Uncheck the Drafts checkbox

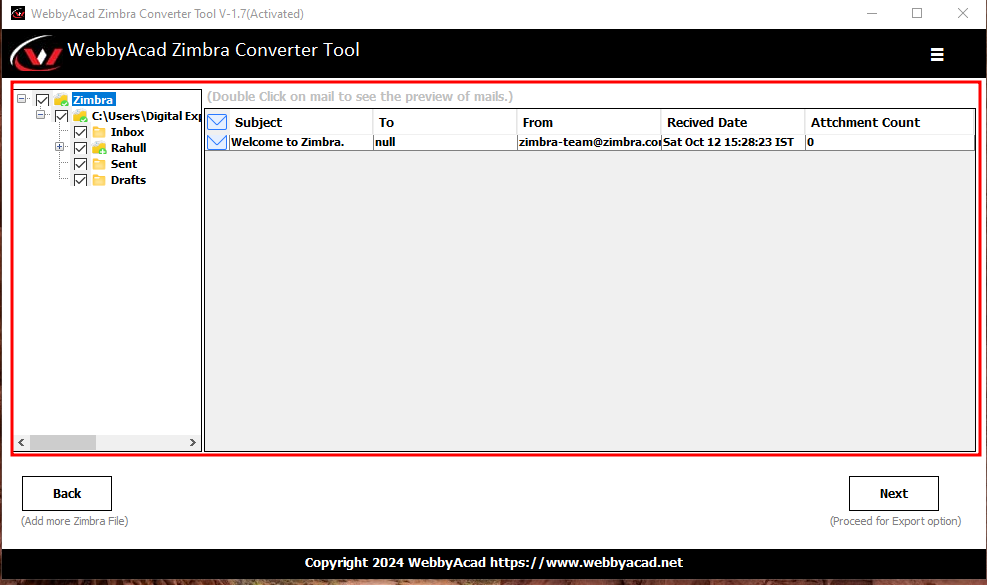point(81,180)
